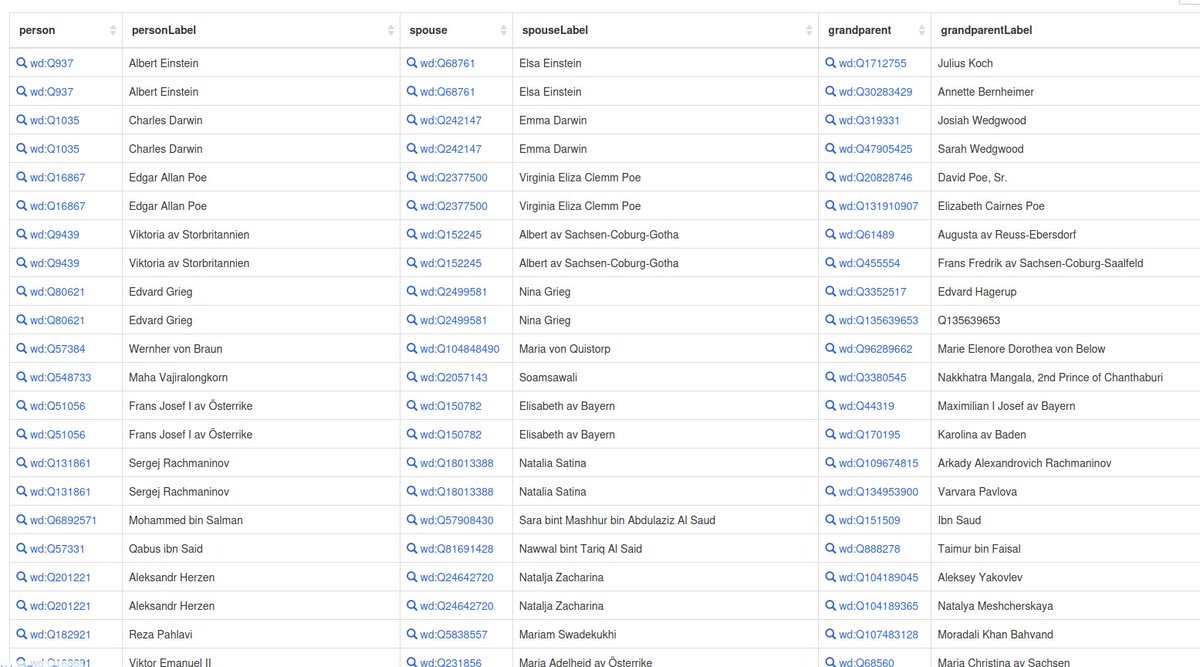
Task: Click the 'Marie Elenore Dorothea von Below' cell
Action: click(x=1065, y=348)
